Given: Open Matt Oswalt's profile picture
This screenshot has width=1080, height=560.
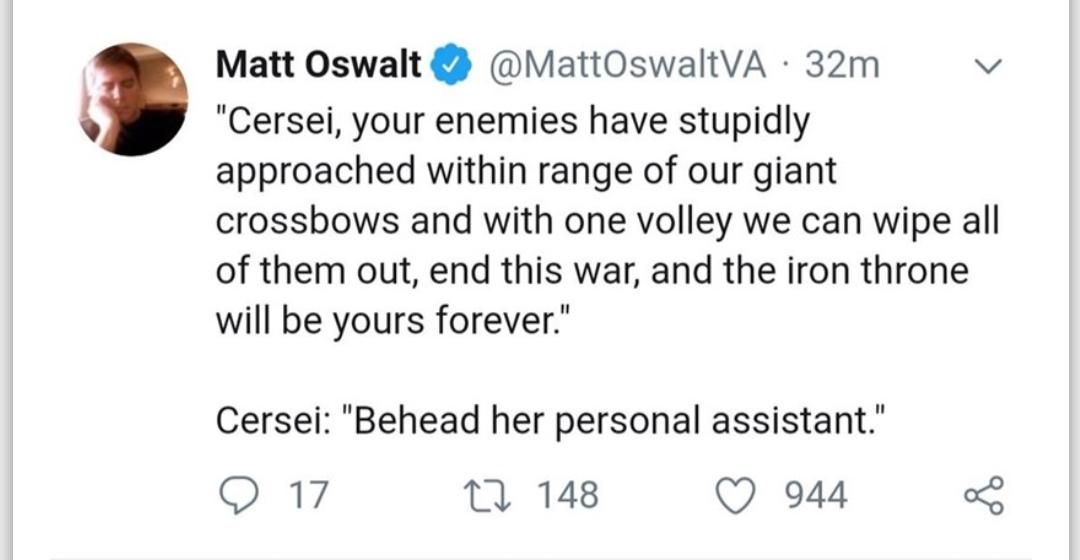Looking at the screenshot, I should pos(134,99).
